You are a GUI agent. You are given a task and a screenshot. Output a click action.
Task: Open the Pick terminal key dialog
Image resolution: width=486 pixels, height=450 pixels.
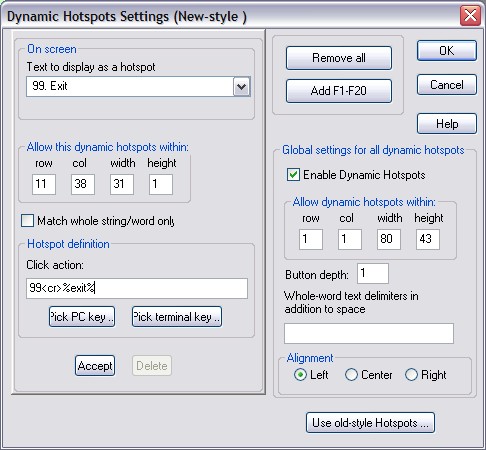[177, 317]
